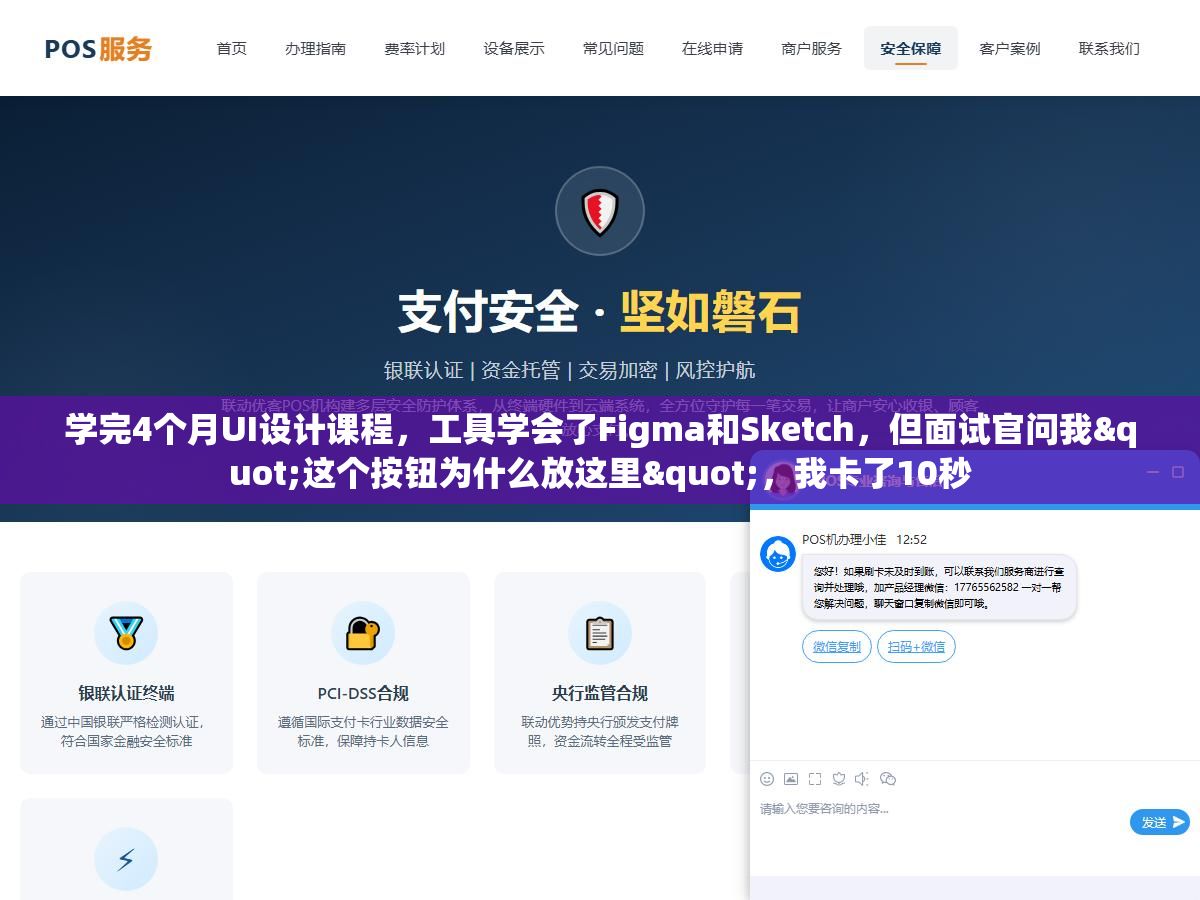Click the shield icon in the hero banner

click(600, 211)
